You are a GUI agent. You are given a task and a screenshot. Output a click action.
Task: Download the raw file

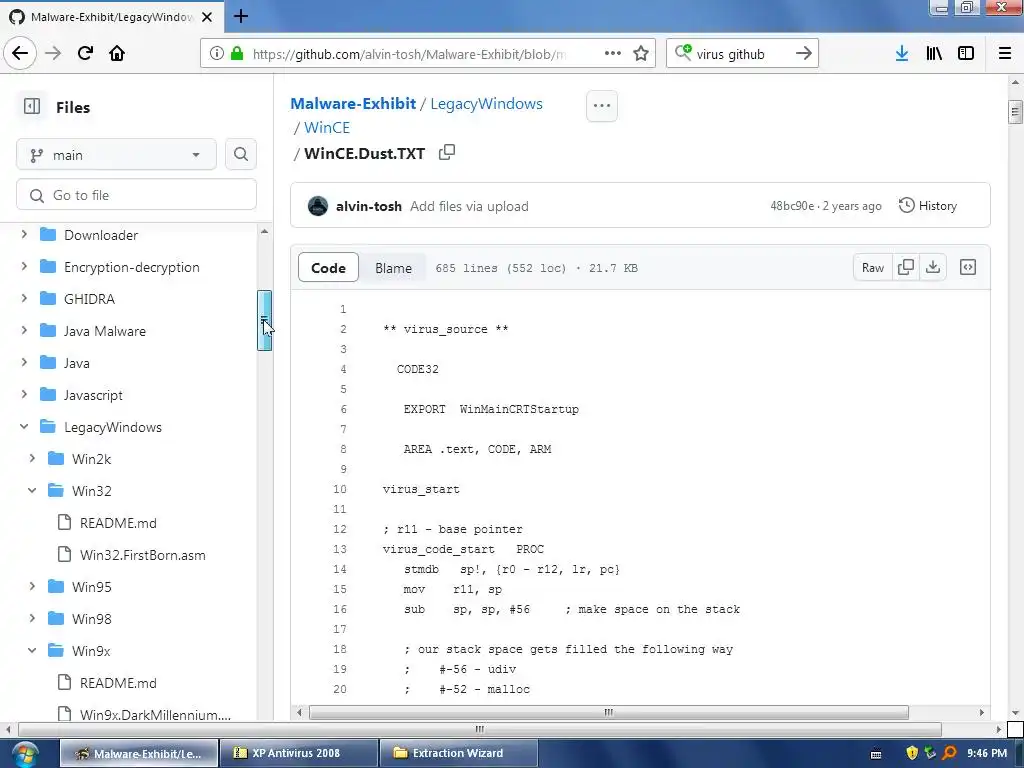[933, 267]
